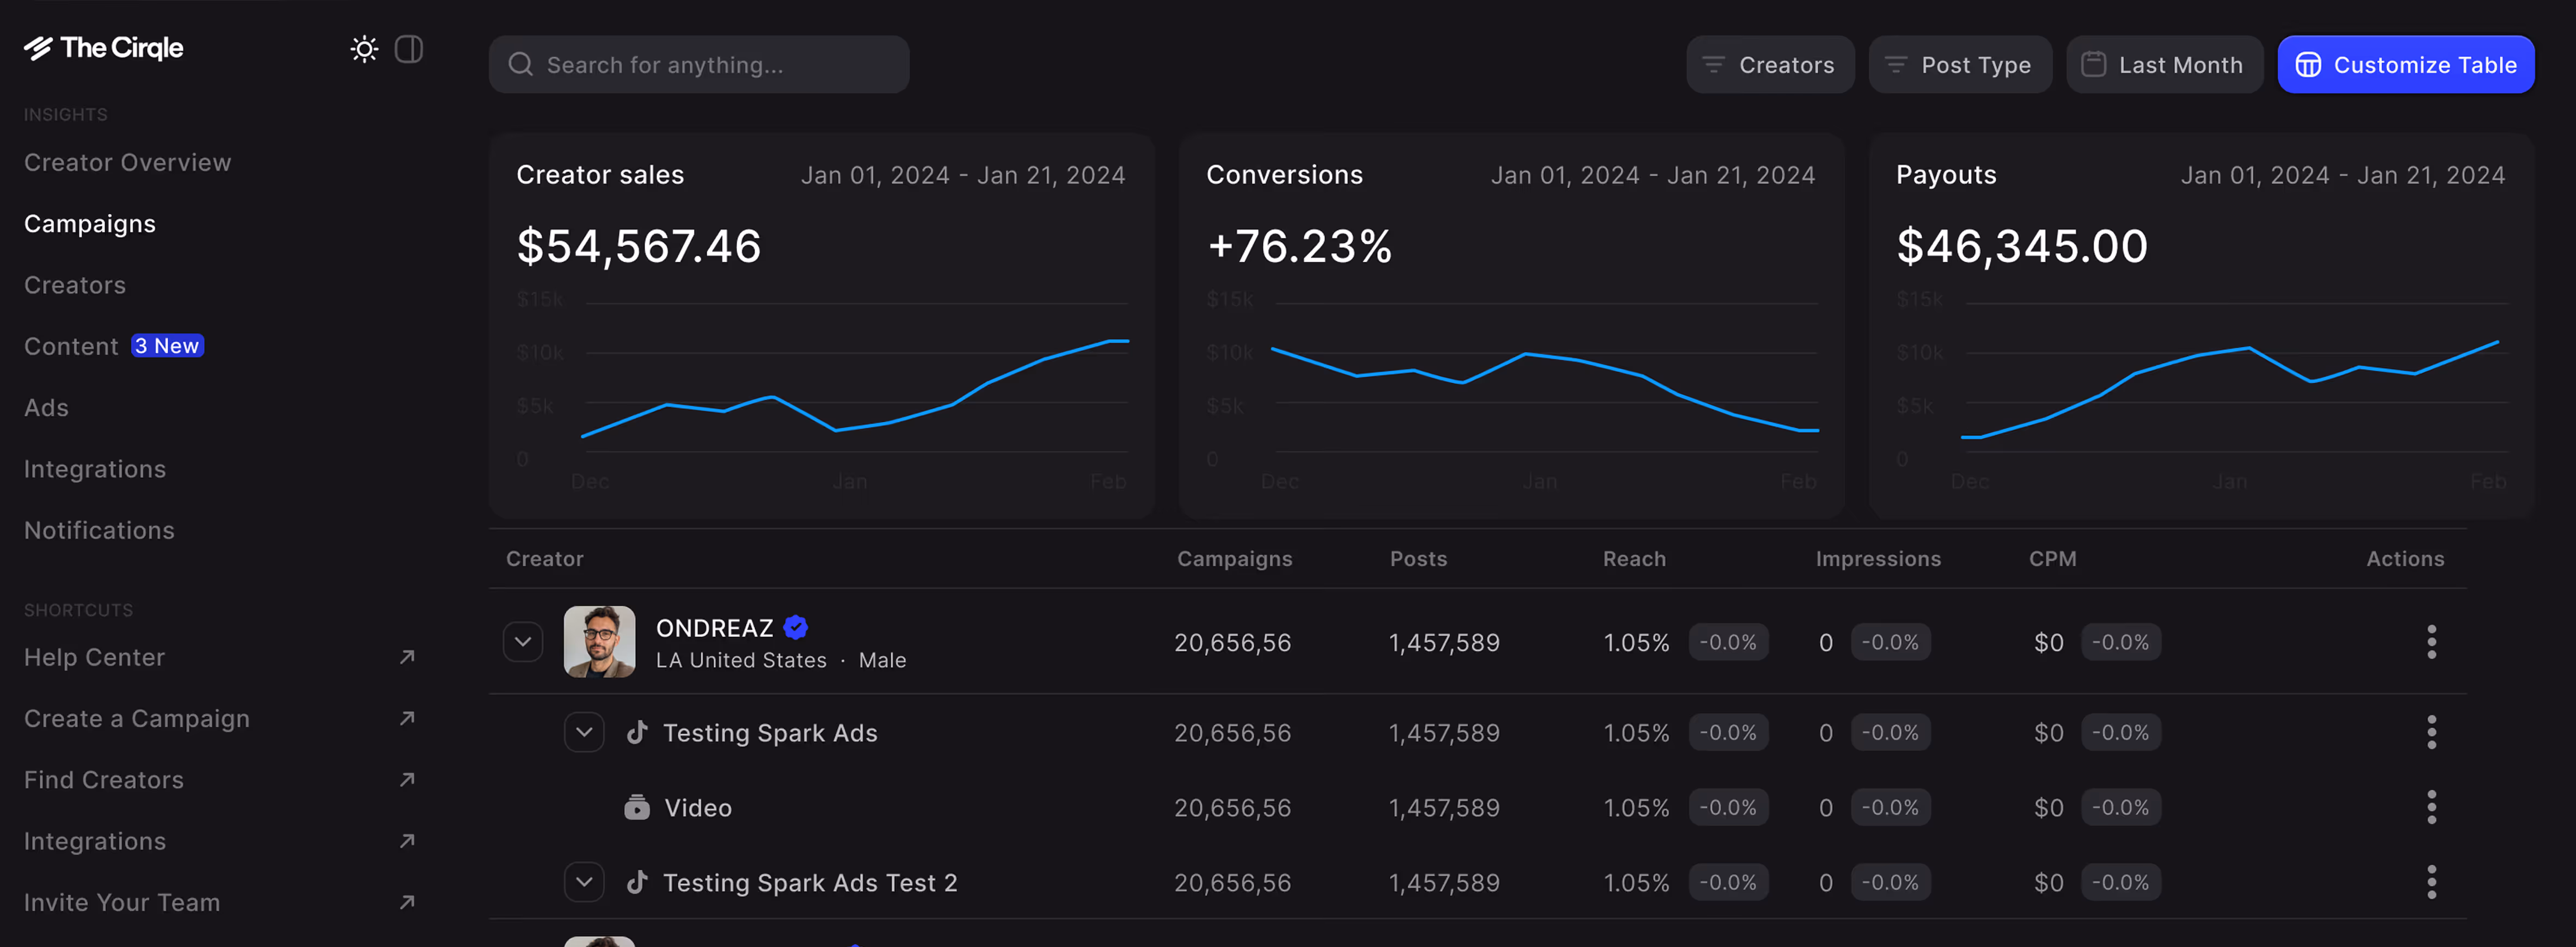This screenshot has height=947, width=2576.
Task: Expand Testing Spark Ads campaign chevron
Action: [x=584, y=732]
